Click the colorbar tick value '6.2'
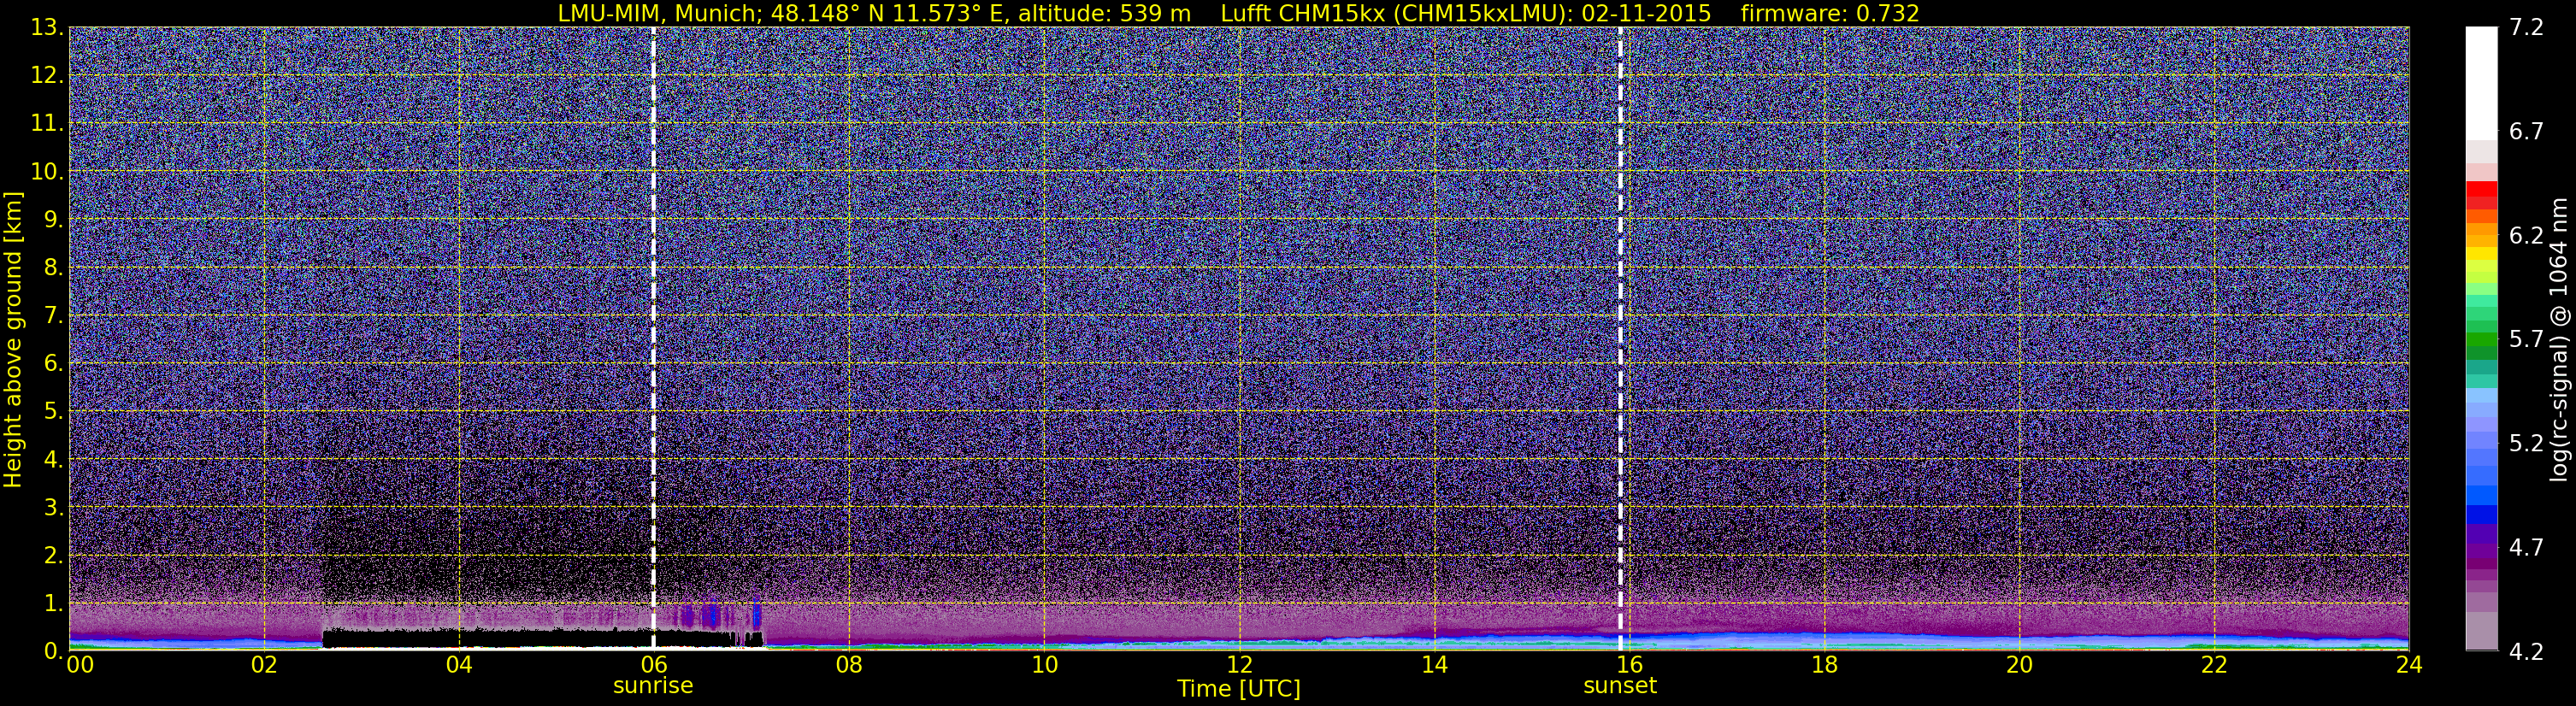2576x706 pixels. [2526, 235]
